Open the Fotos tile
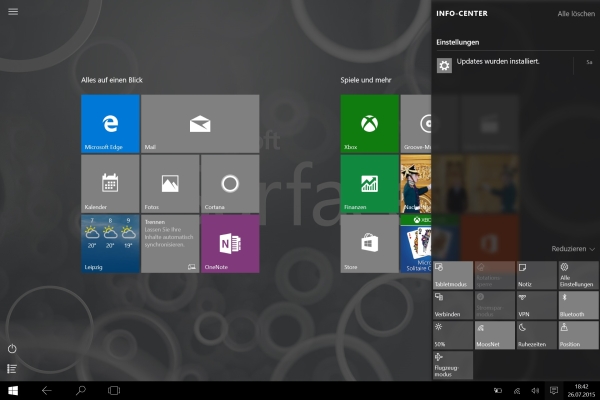The image size is (600, 400). pyautogui.click(x=170, y=184)
